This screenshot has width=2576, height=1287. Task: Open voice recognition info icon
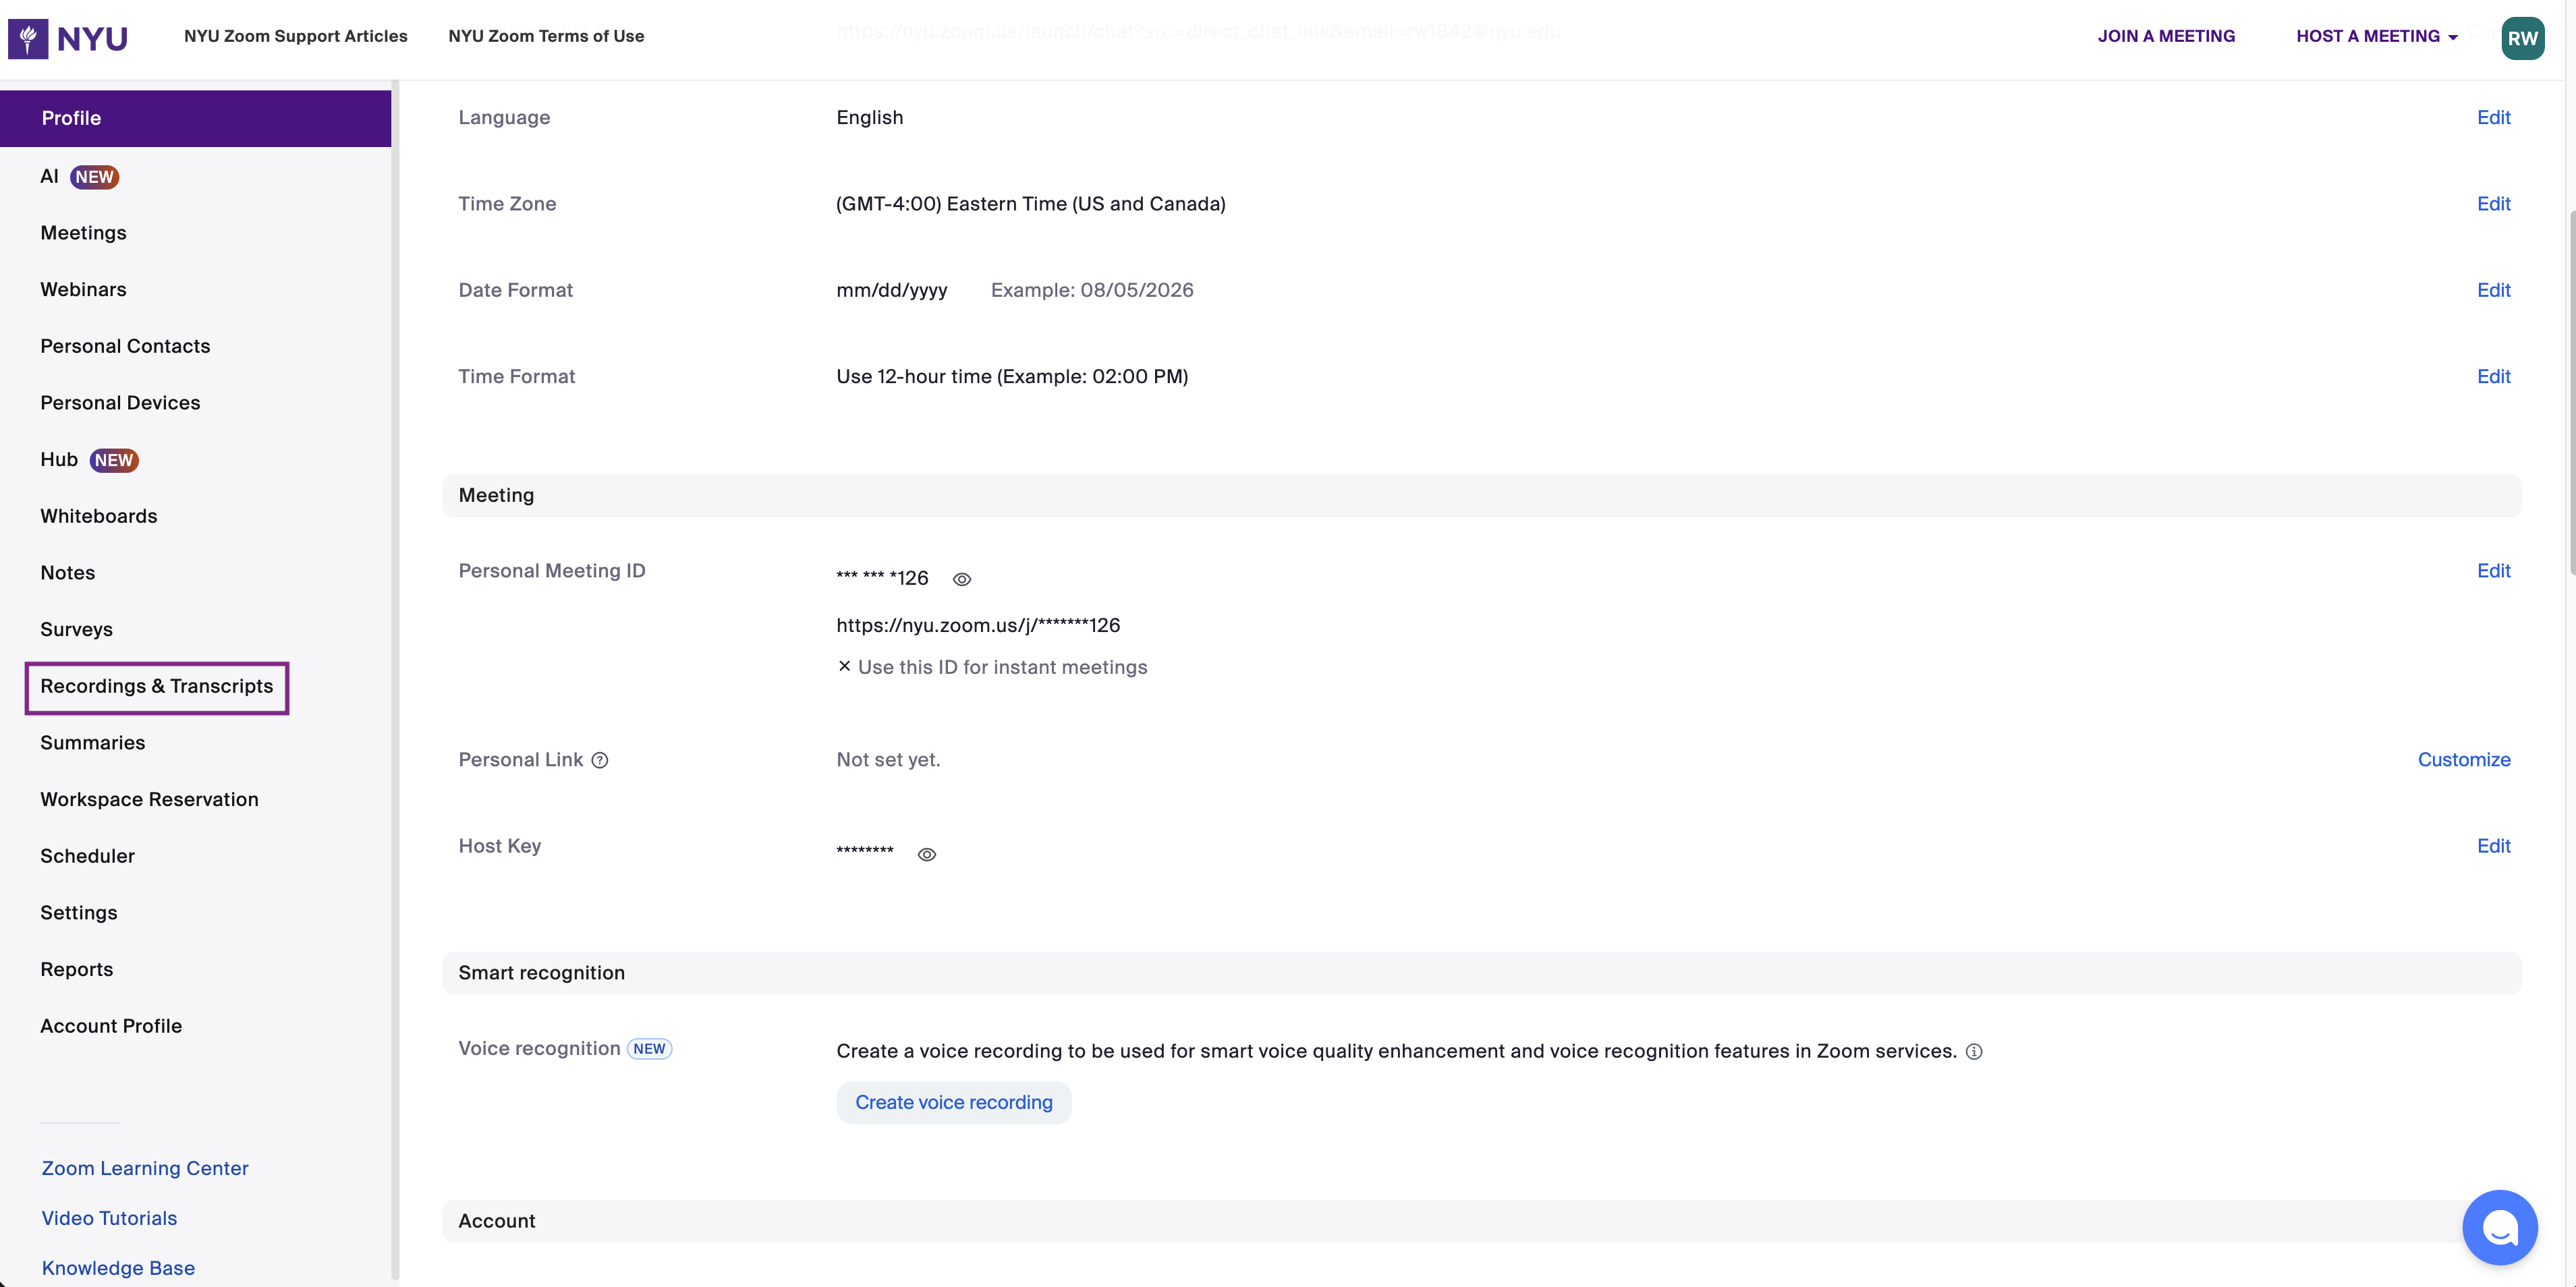click(1974, 1051)
